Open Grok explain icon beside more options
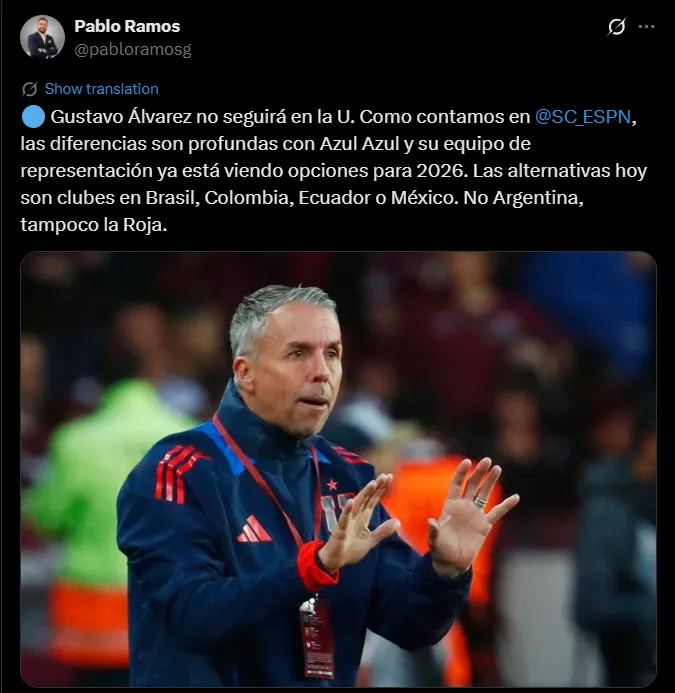 coord(616,27)
